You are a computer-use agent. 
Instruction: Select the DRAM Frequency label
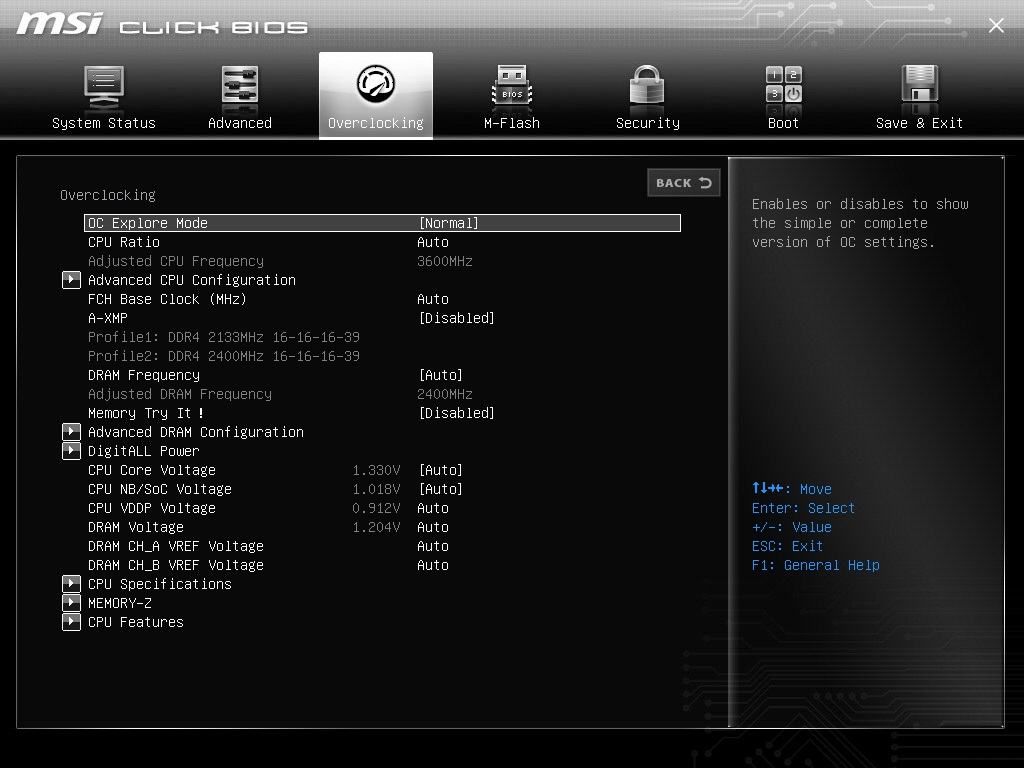point(144,376)
